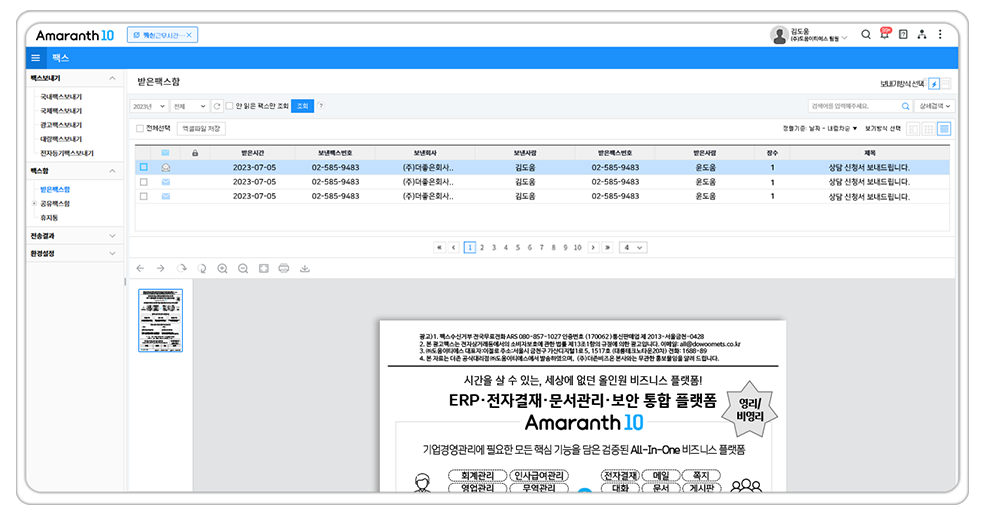This screenshot has height=517, width=984.
Task: Open the 전체 filter dropdown
Action: tap(190, 106)
